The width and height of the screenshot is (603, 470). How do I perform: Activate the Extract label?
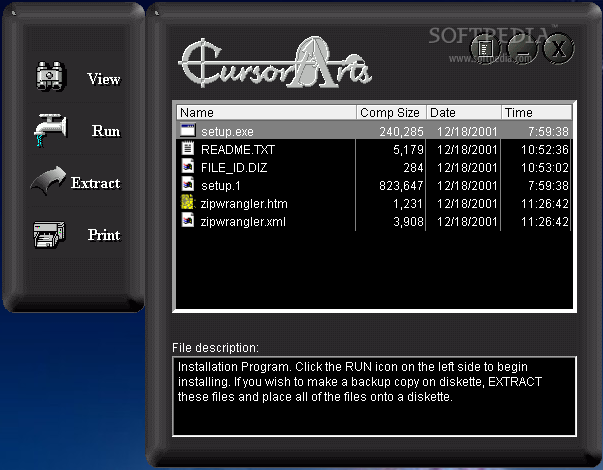[x=95, y=183]
